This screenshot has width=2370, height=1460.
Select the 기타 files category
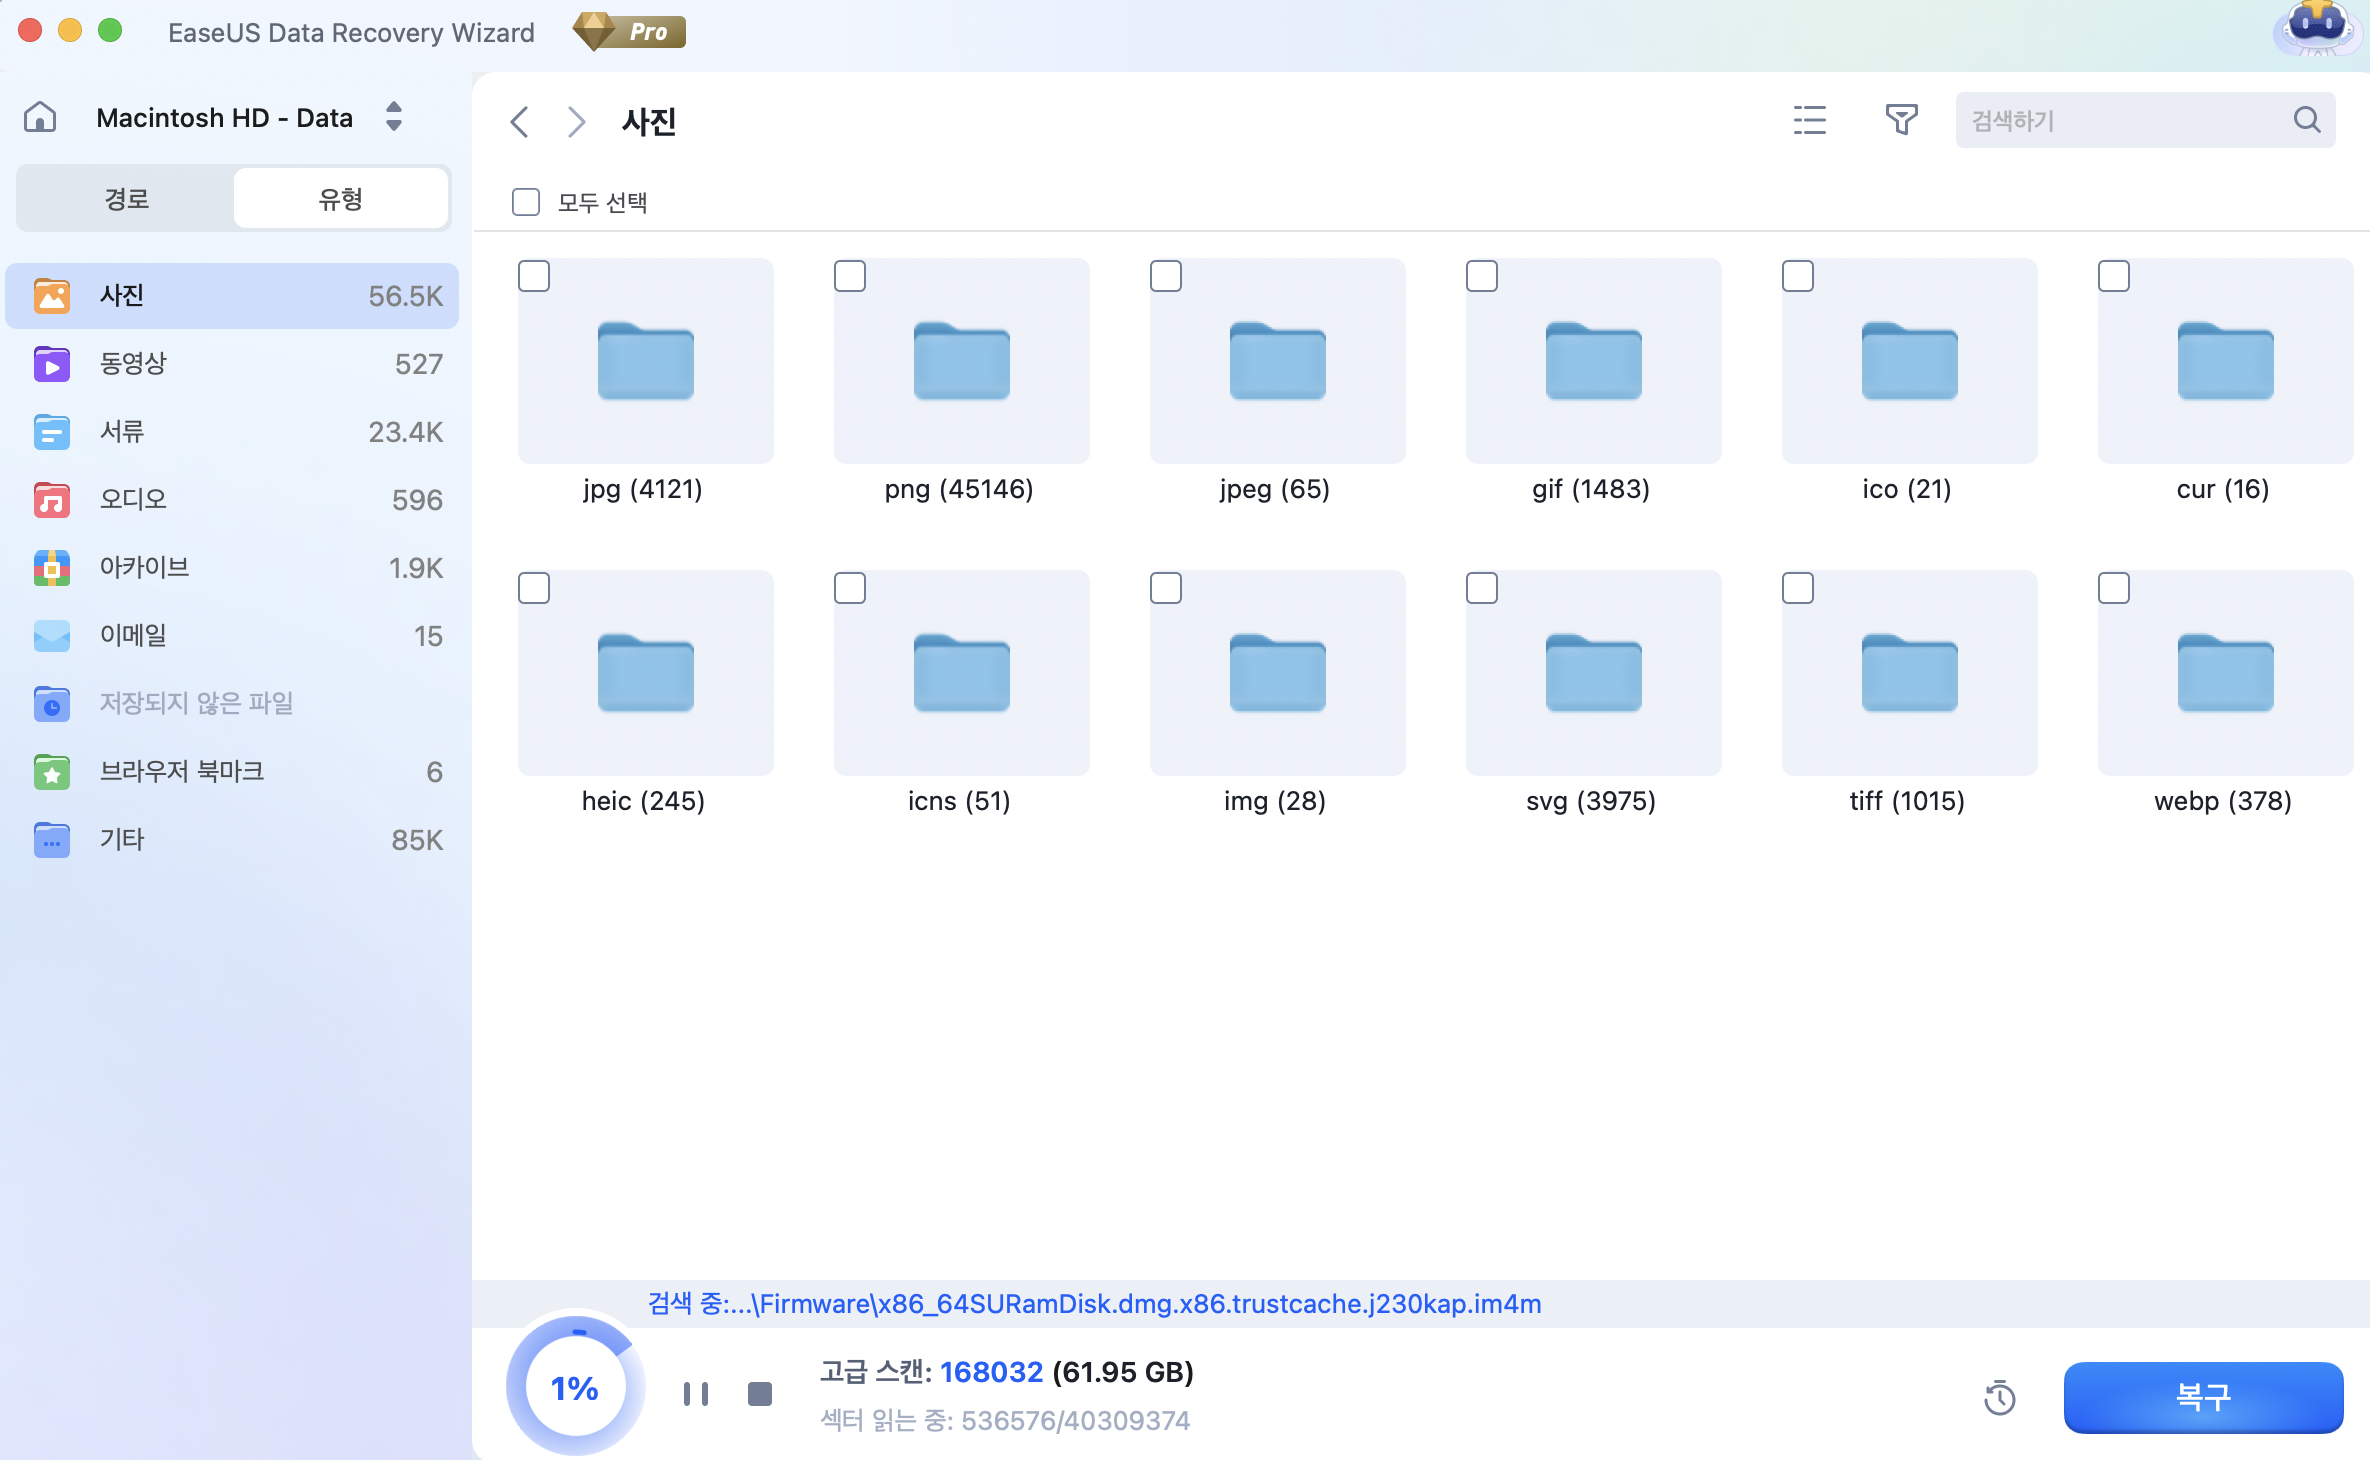[x=121, y=839]
